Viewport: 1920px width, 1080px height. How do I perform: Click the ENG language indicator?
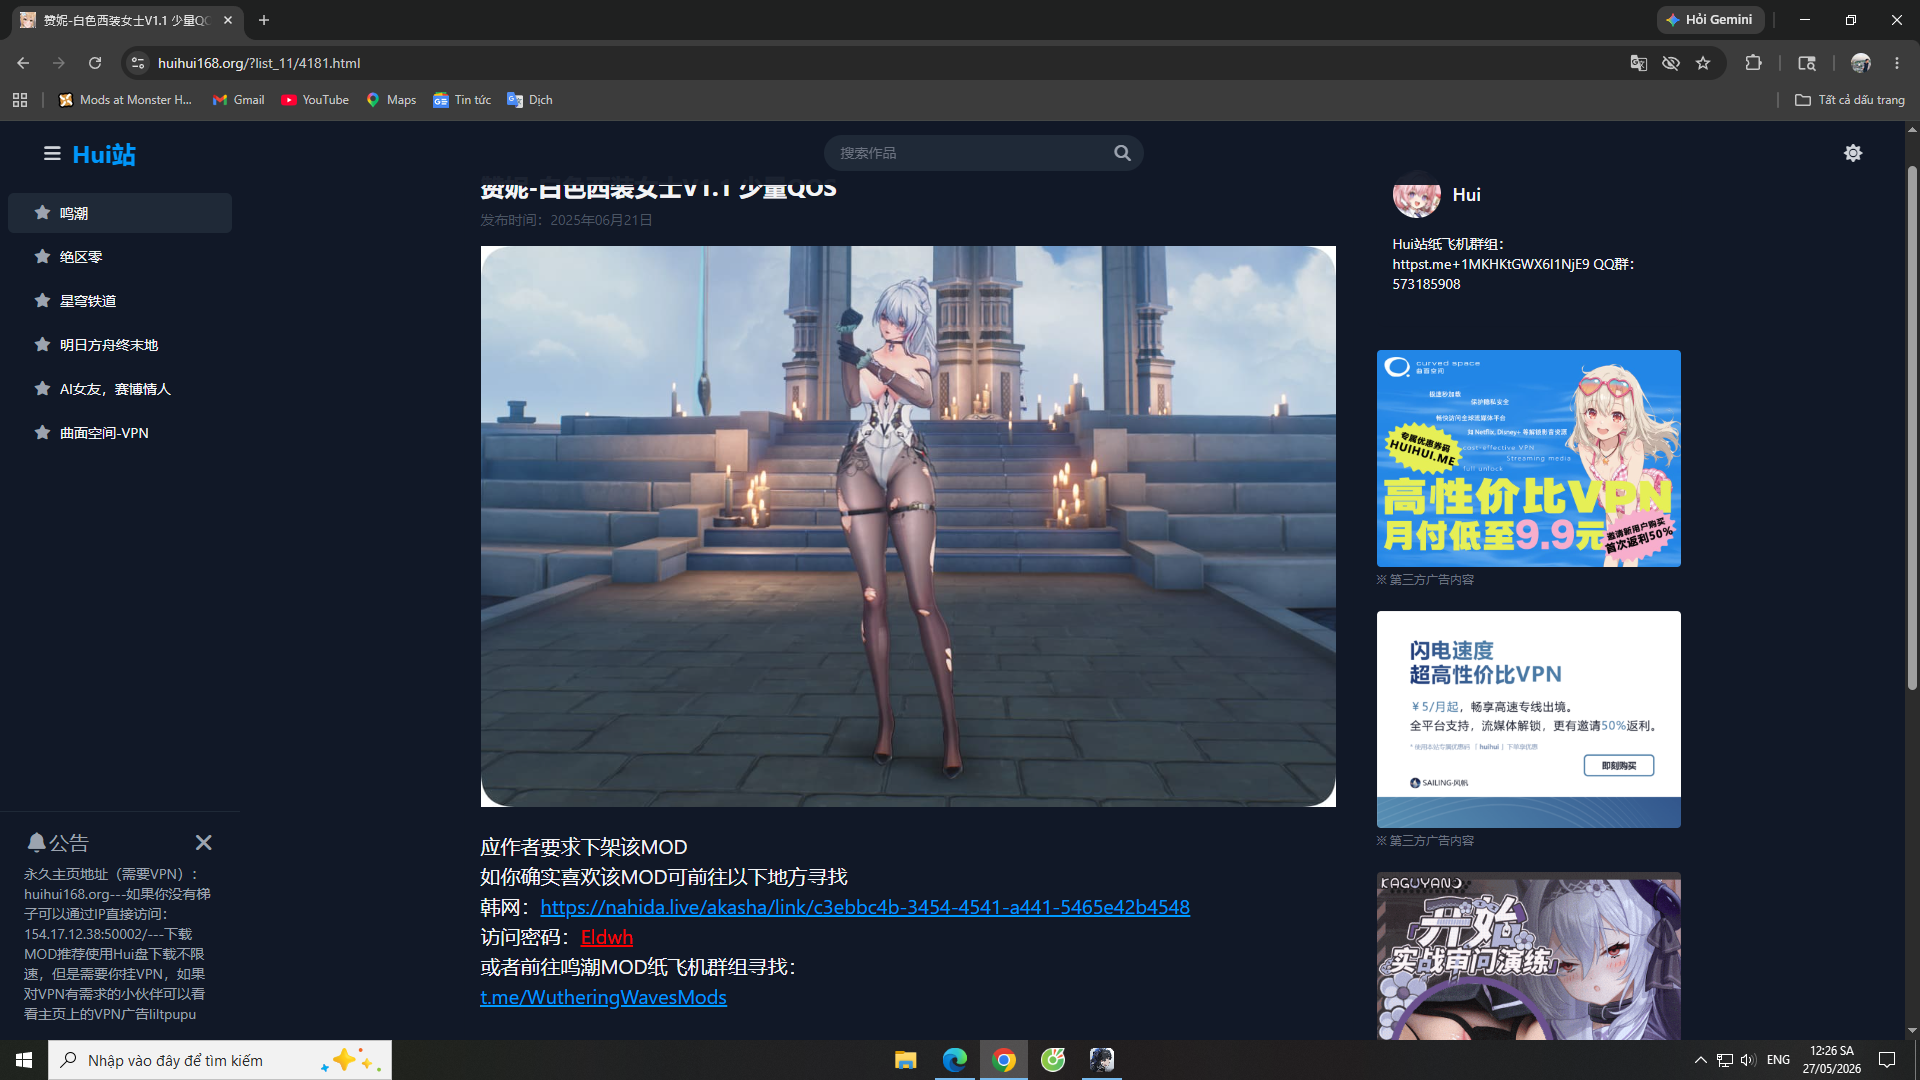tap(1778, 1060)
